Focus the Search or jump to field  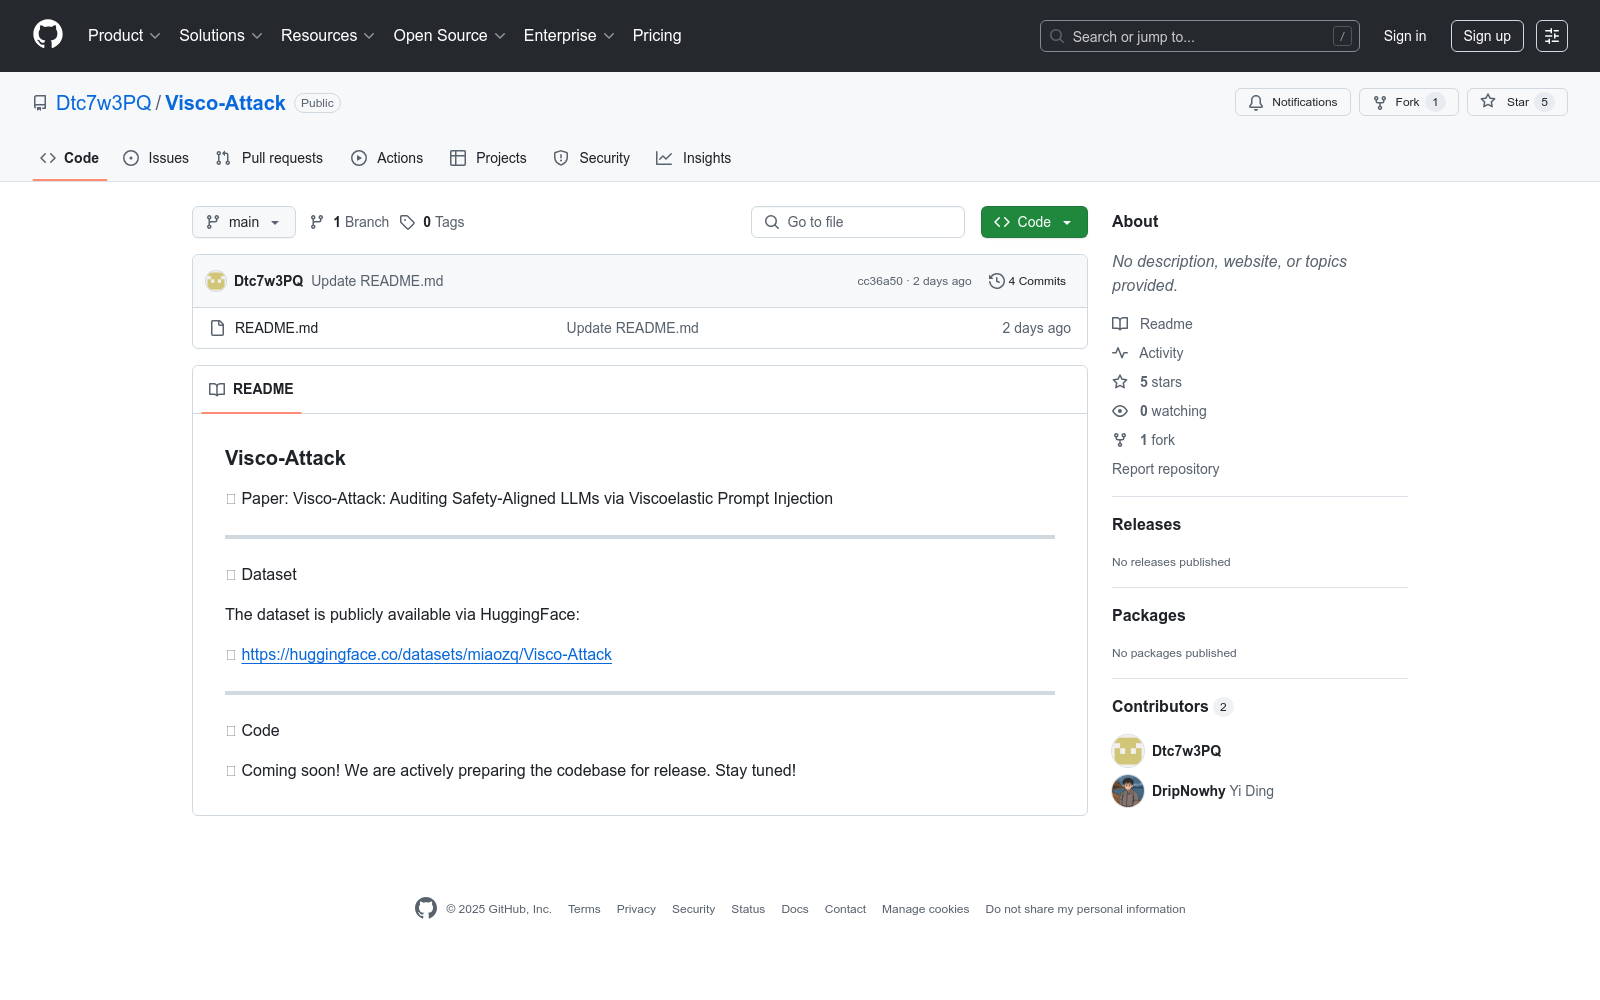click(x=1200, y=36)
